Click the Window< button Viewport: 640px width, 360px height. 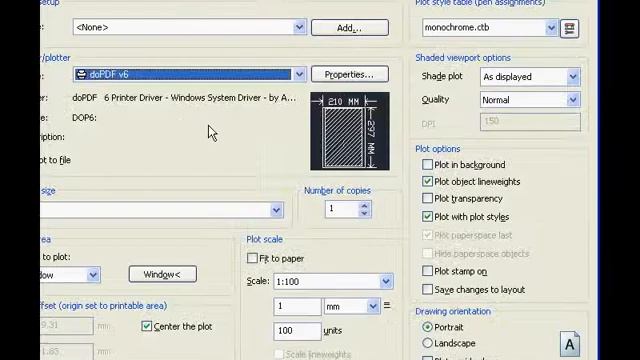tap(162, 274)
